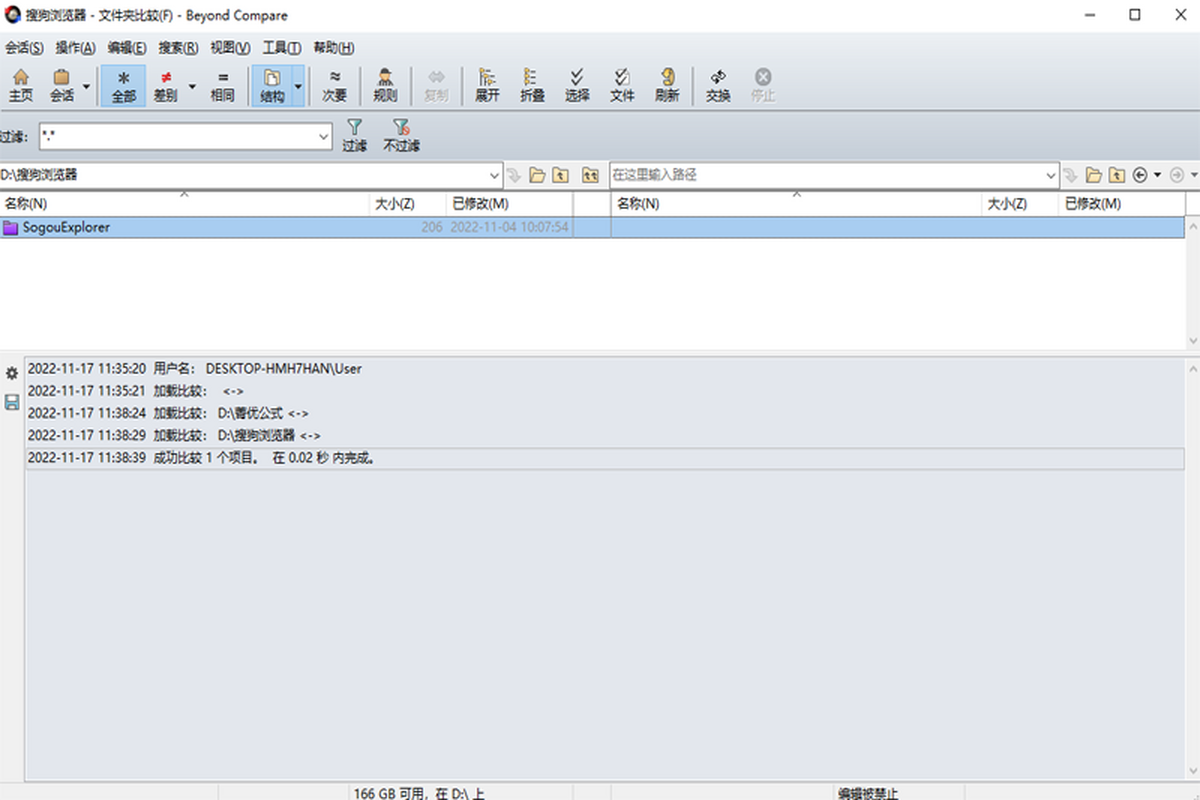The height and width of the screenshot is (800, 1200).
Task: Open the 会话 toolbar dropdown arrow
Action: coord(86,86)
